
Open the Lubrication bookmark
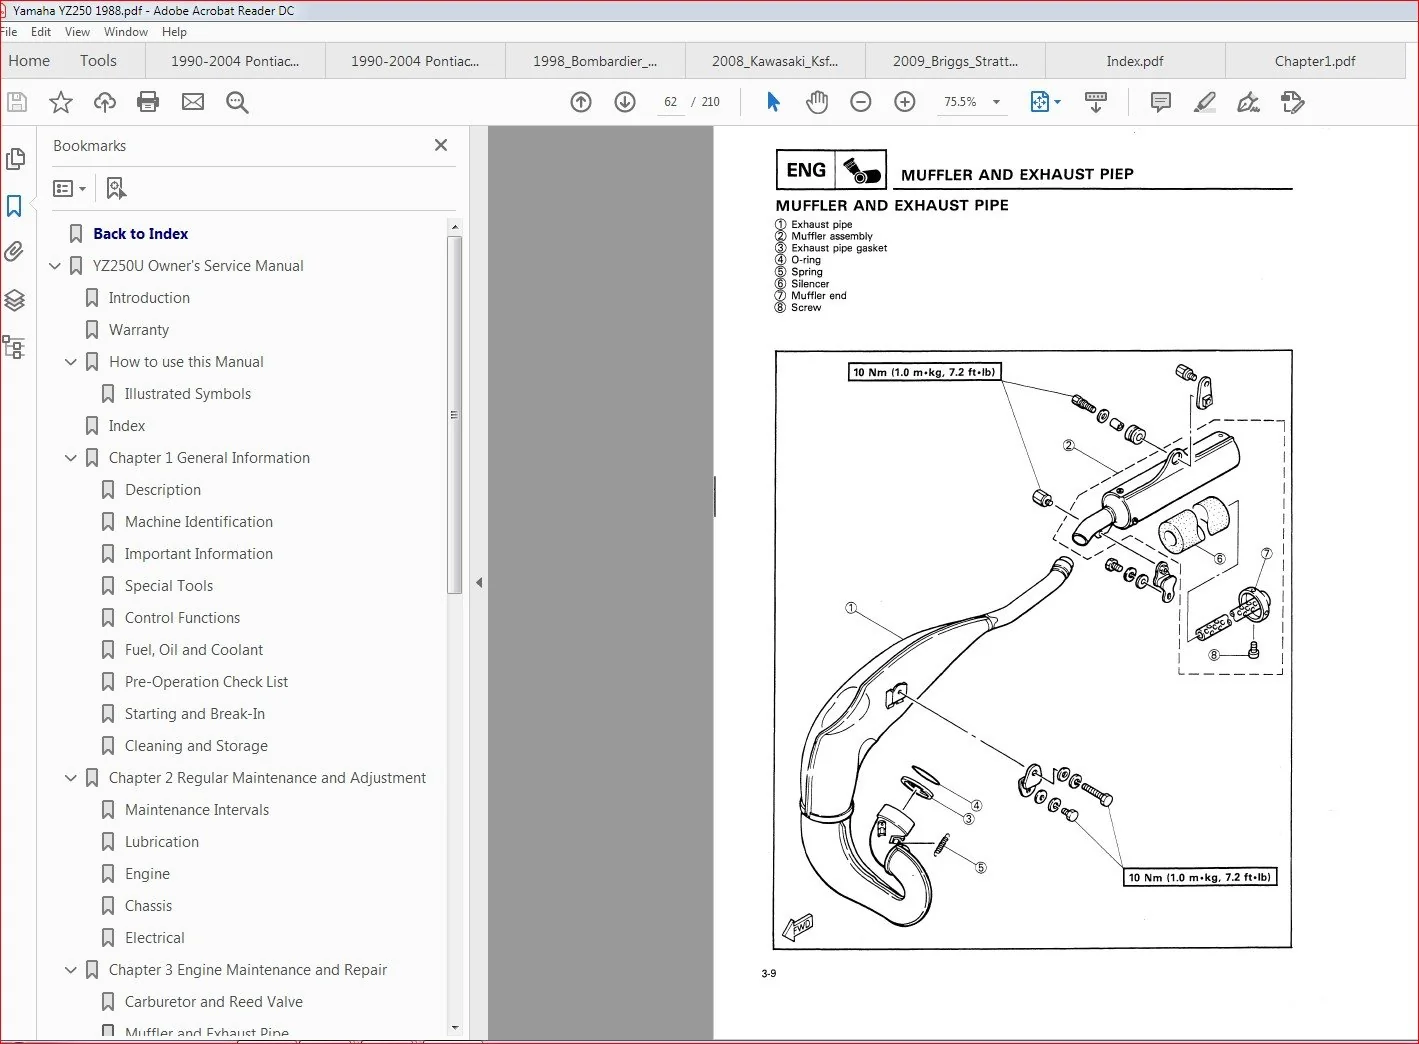coord(162,842)
